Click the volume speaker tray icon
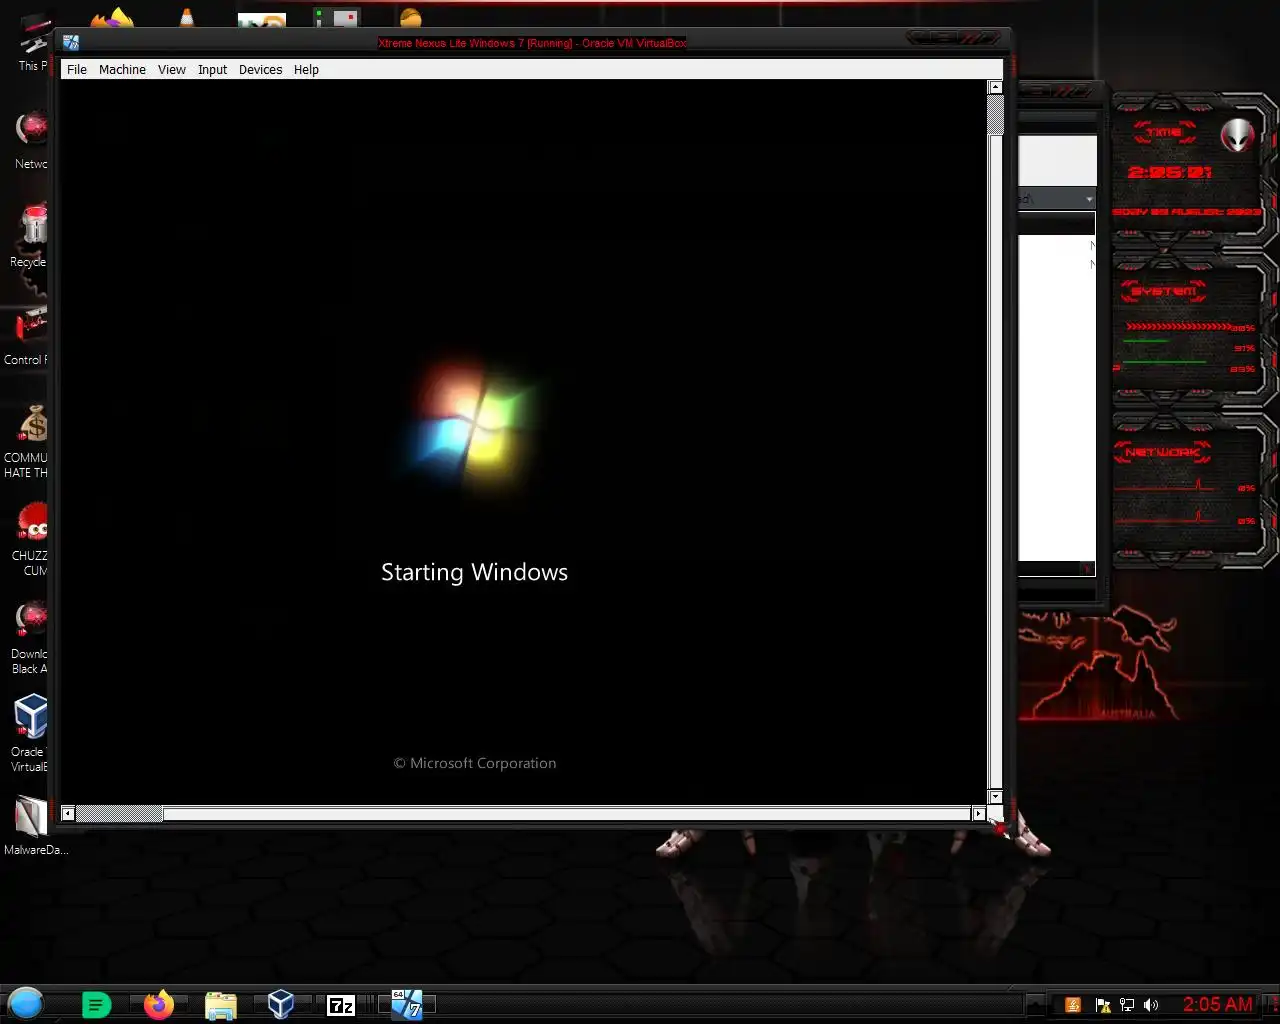Image resolution: width=1280 pixels, height=1024 pixels. pyautogui.click(x=1151, y=1005)
